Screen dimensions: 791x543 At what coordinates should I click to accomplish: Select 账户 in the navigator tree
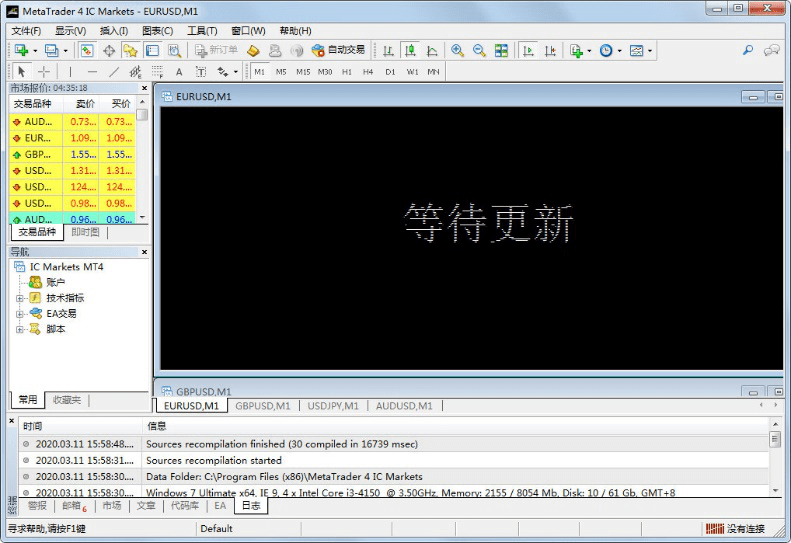[55, 282]
